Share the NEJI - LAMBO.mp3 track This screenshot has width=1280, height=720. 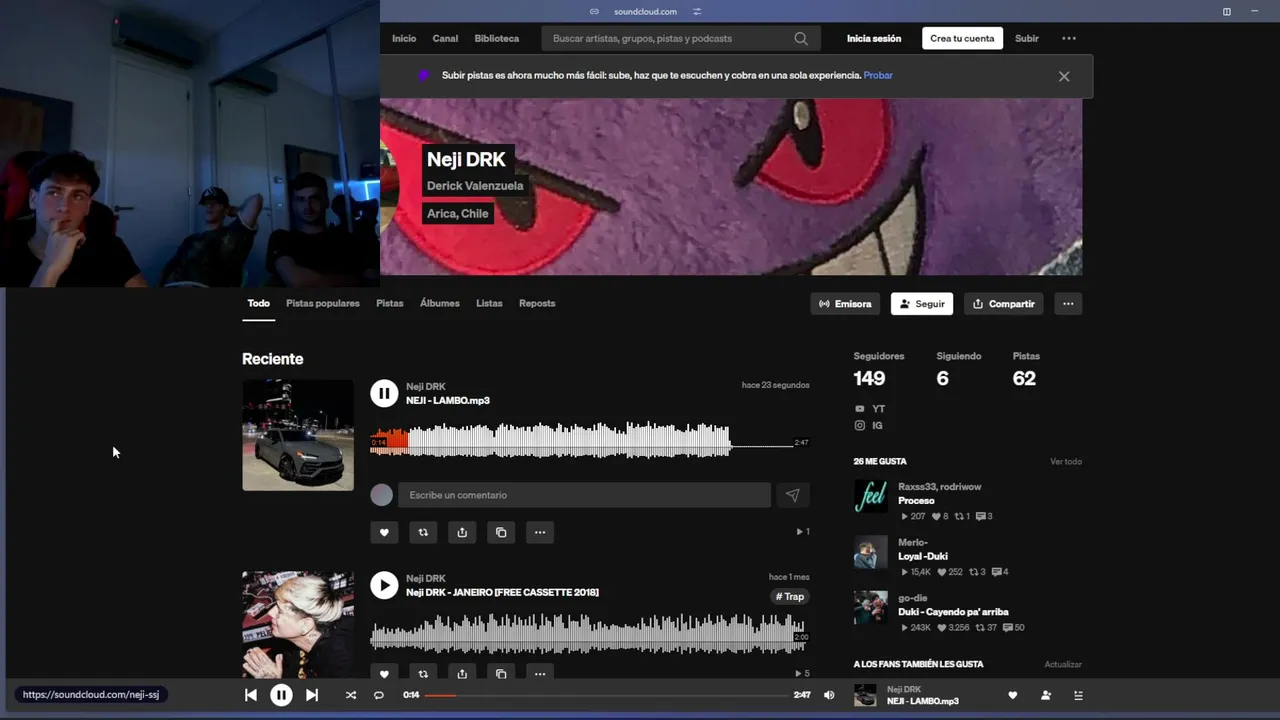462,532
